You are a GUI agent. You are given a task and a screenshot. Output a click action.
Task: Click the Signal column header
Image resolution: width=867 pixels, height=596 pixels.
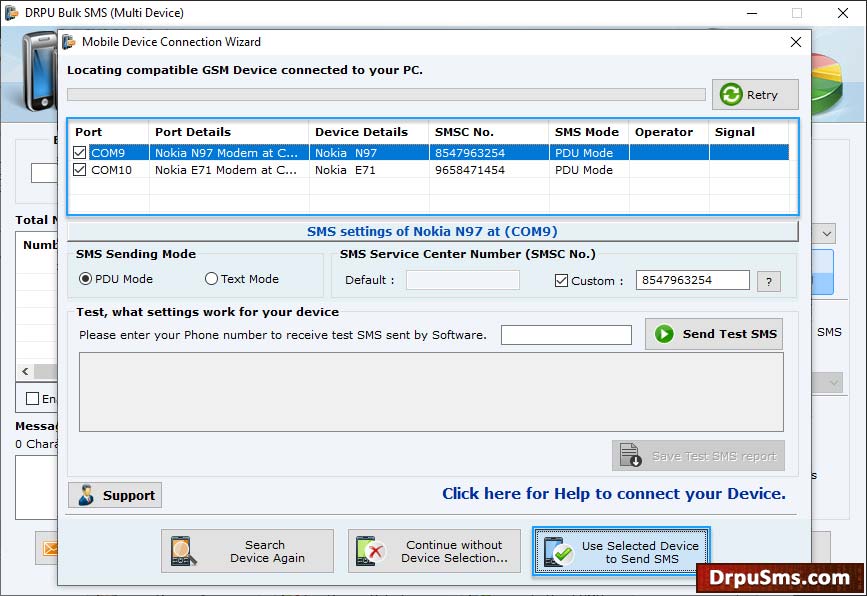coord(749,132)
